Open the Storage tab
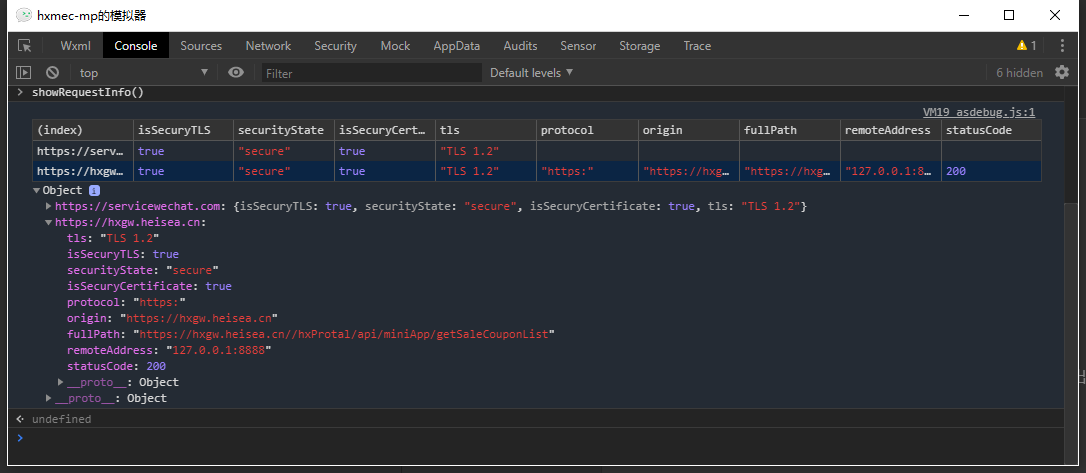Image resolution: width=1086 pixels, height=473 pixels. [639, 46]
